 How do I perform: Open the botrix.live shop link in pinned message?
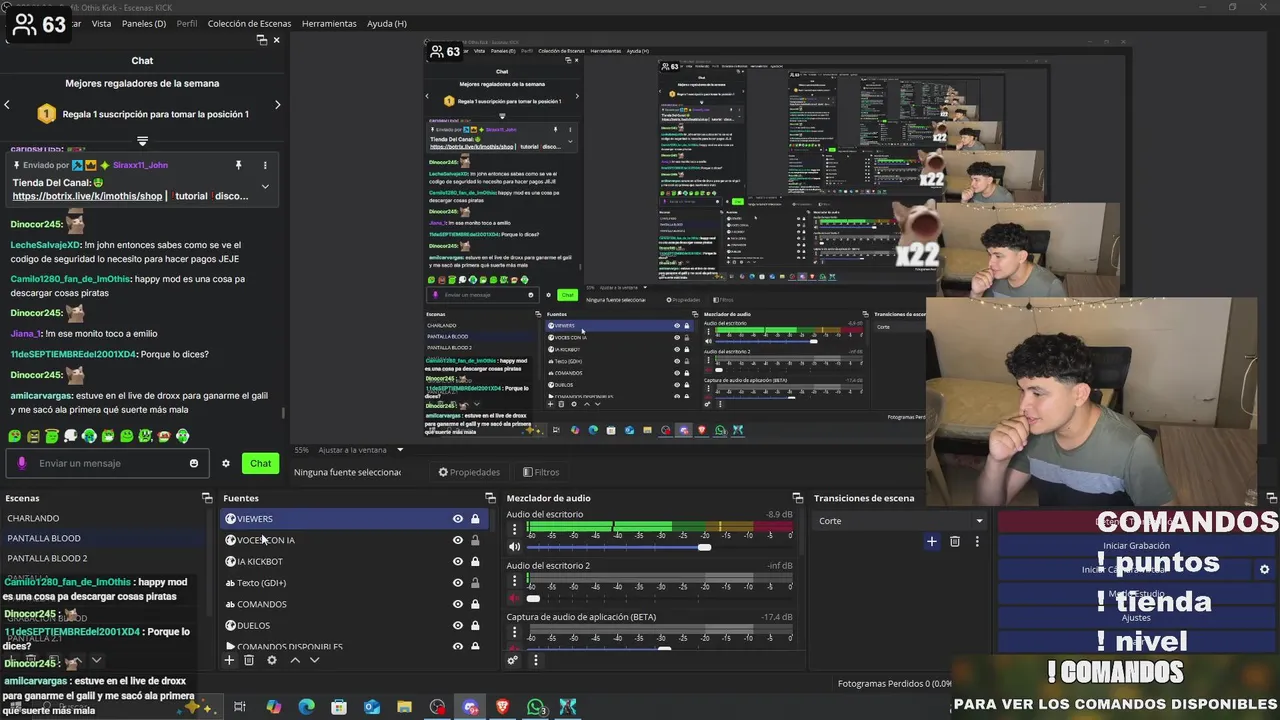(x=87, y=196)
